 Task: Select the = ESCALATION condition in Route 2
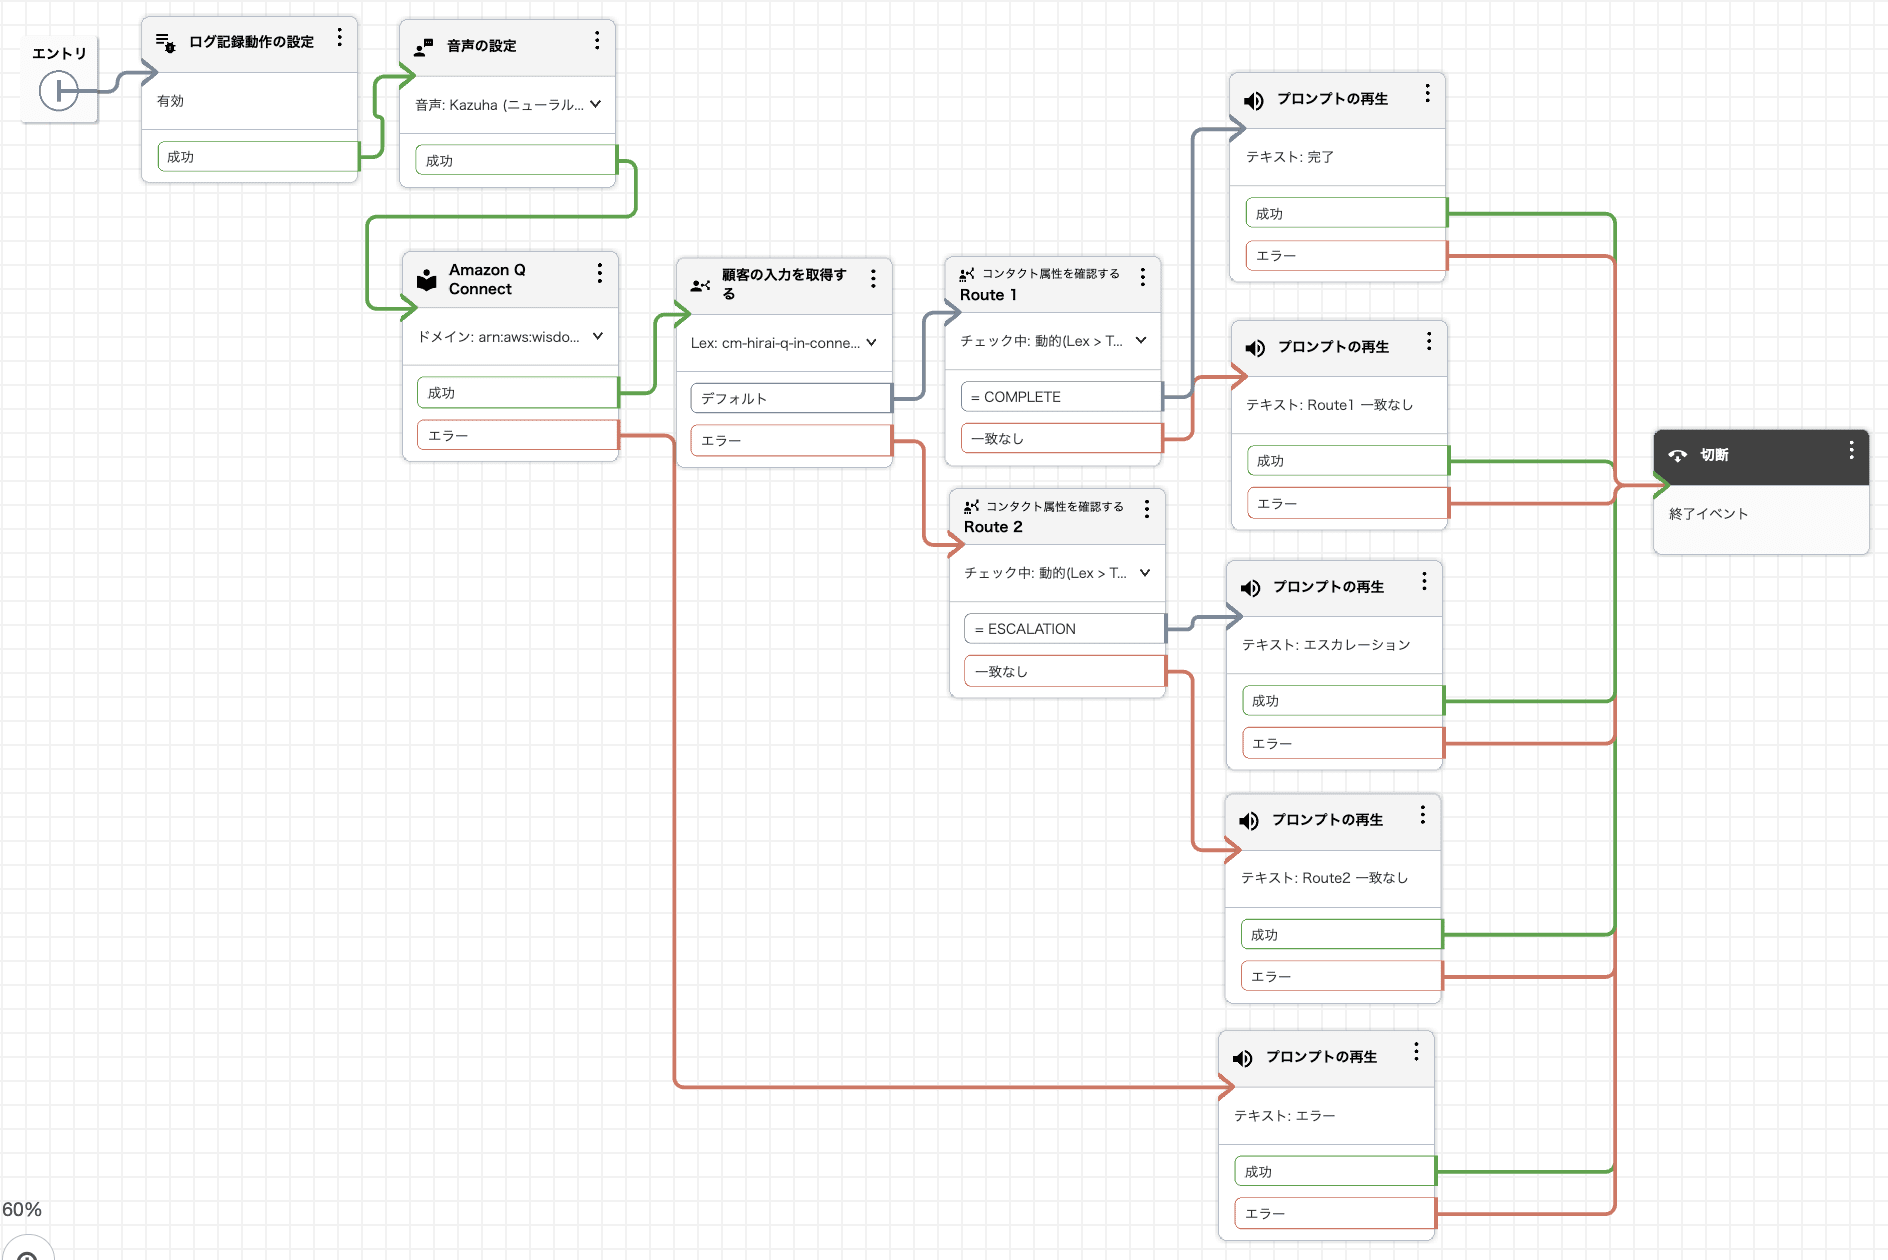tap(1065, 629)
